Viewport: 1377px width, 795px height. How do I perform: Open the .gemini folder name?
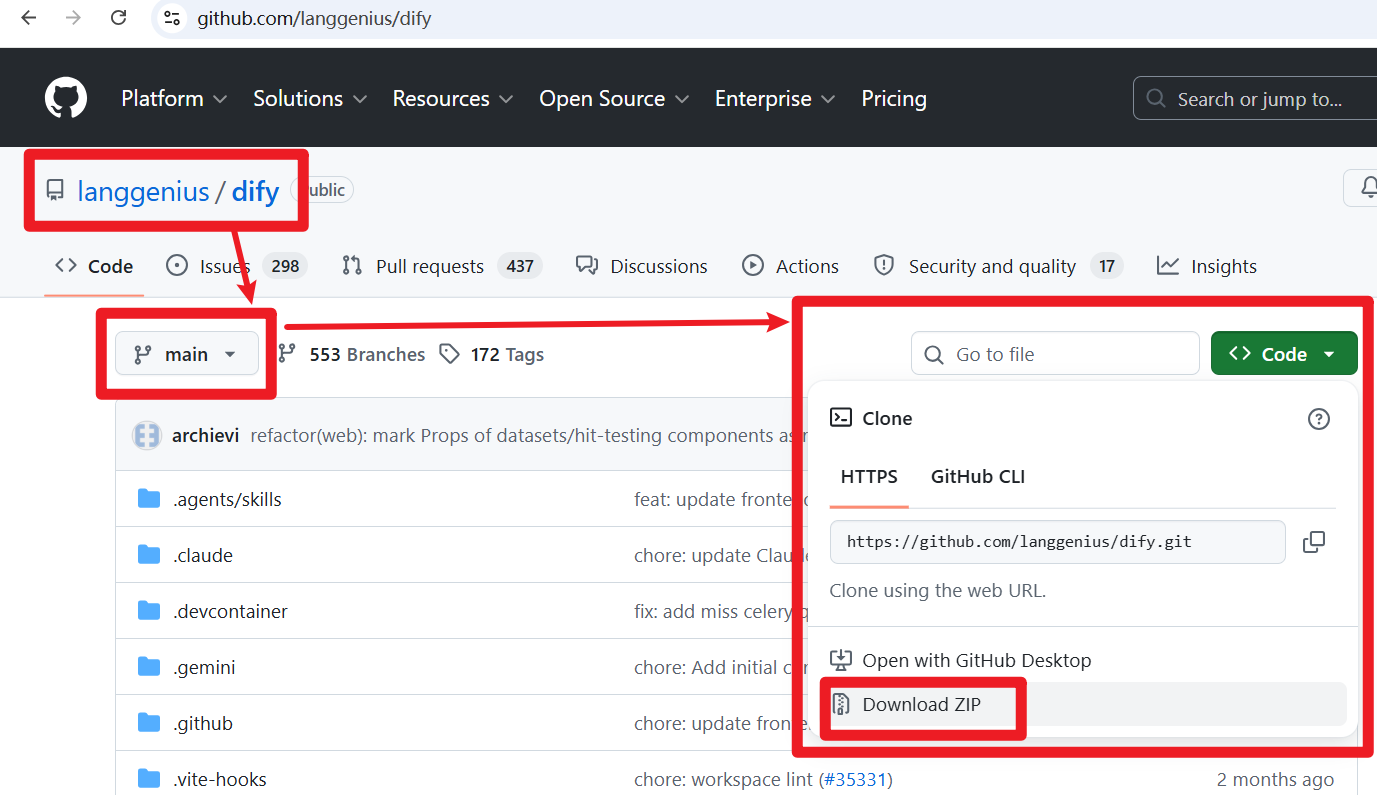tap(204, 667)
